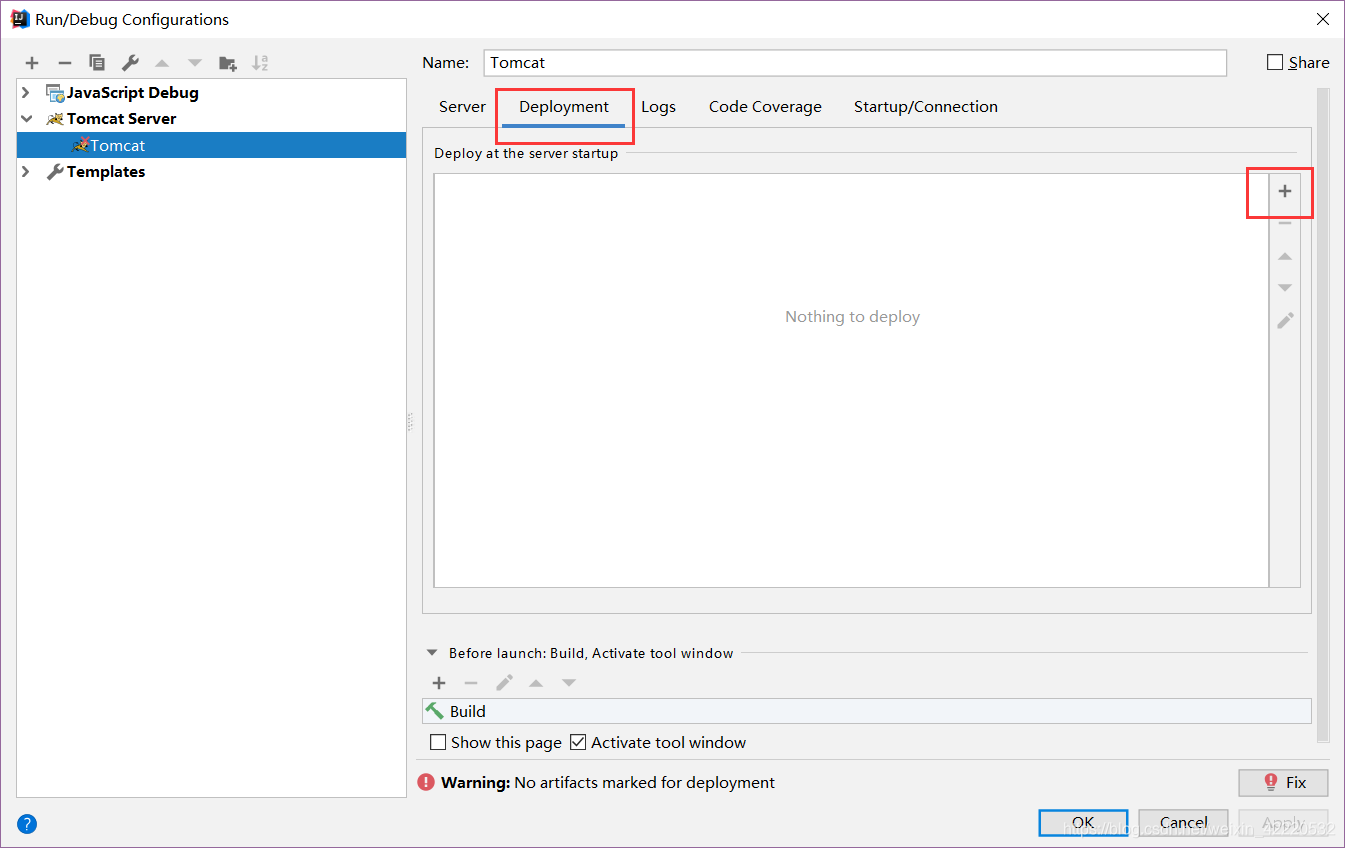The image size is (1345, 848).
Task: Open the help question mark
Action: (x=27, y=824)
